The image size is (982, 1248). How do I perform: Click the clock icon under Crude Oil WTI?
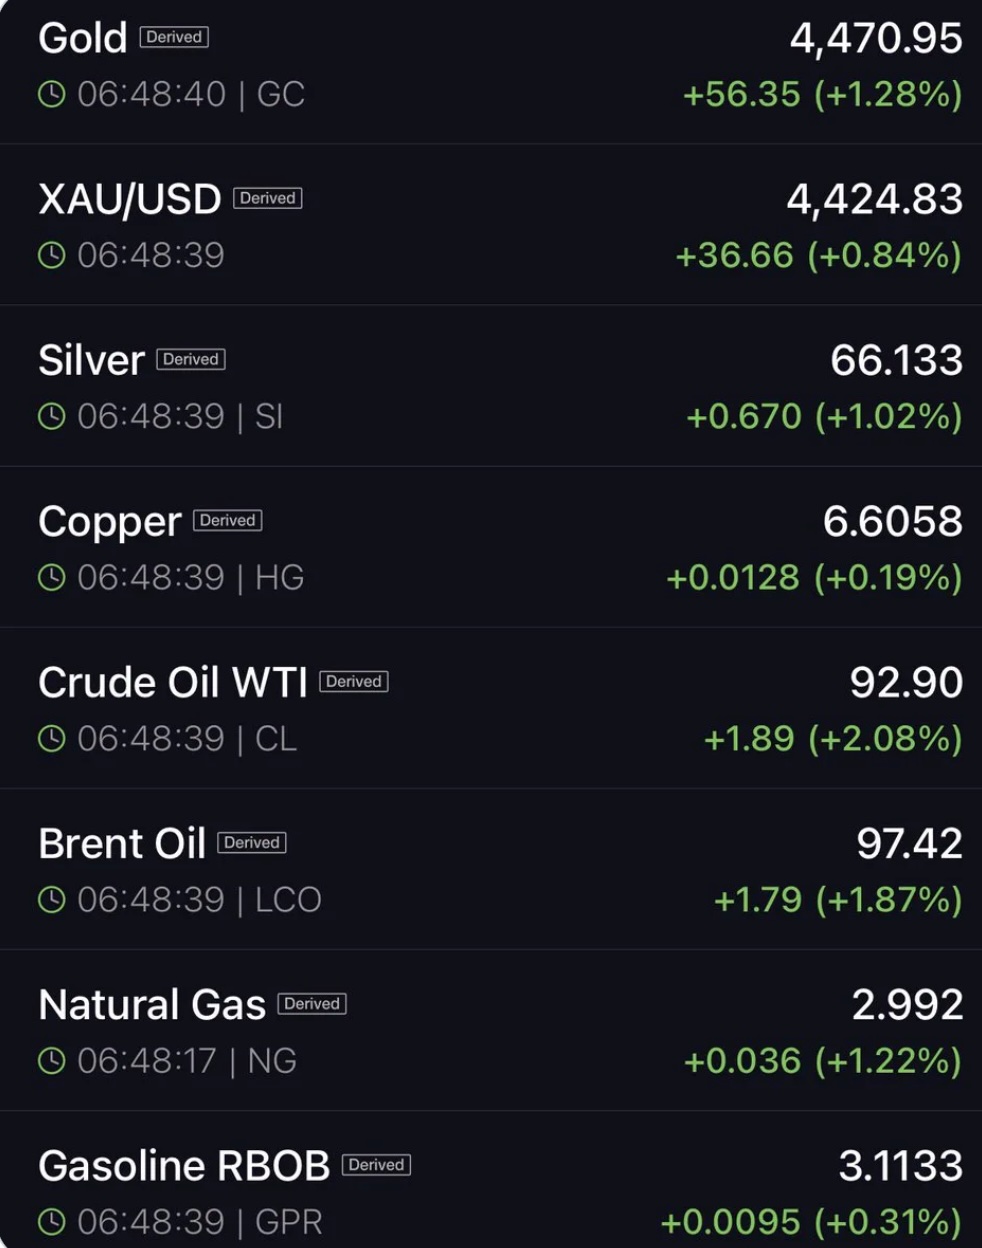click(52, 738)
